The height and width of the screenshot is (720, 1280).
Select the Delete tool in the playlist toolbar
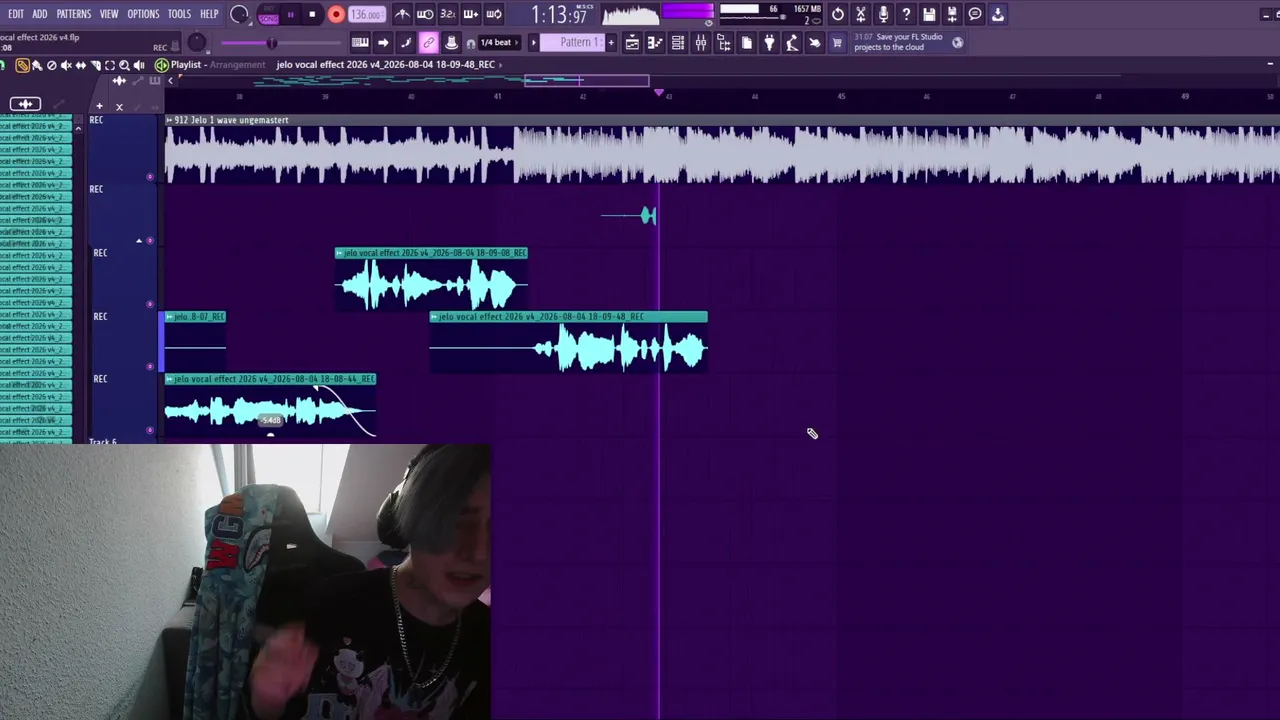click(51, 65)
